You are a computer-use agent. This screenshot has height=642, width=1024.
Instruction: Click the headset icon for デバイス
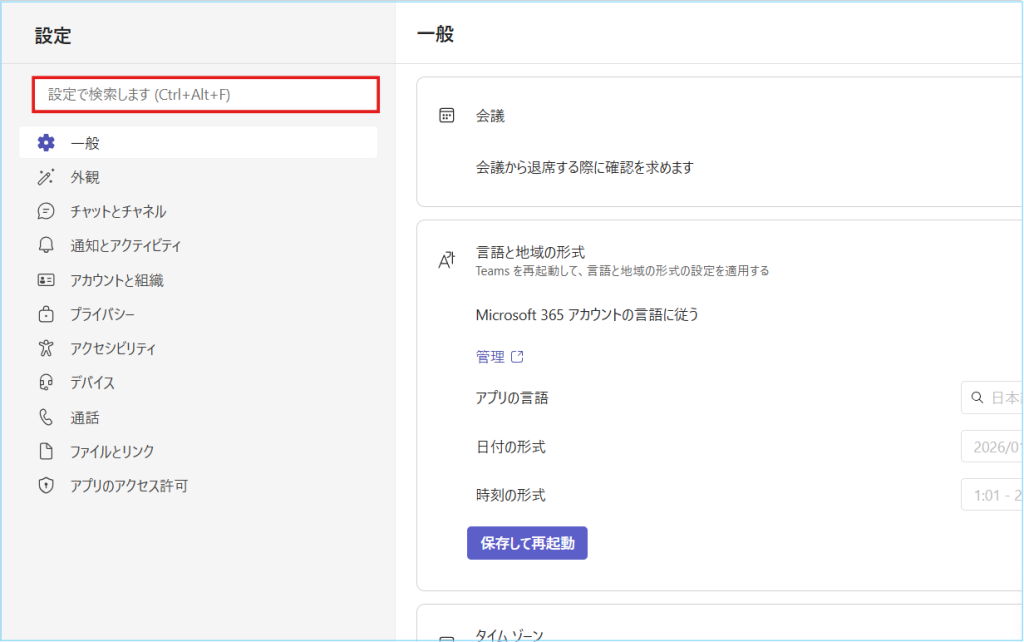(x=46, y=382)
